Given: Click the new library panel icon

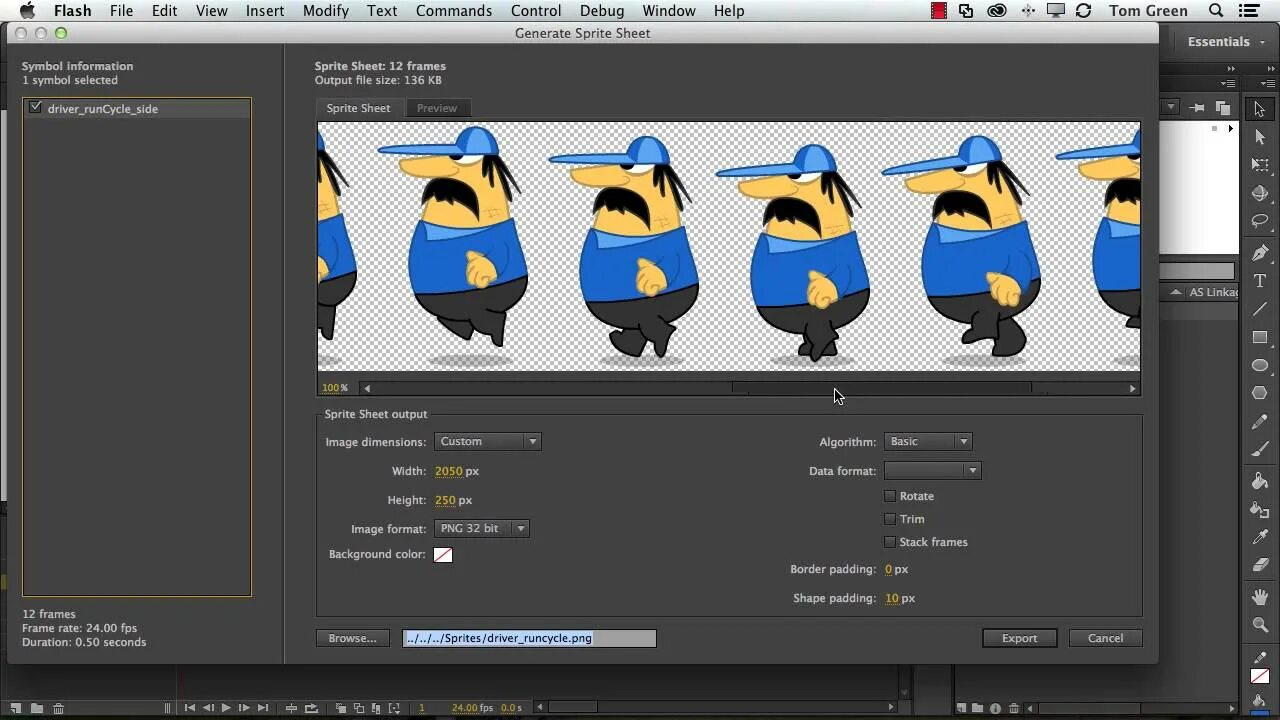Looking at the screenshot, I should click(x=1222, y=107).
